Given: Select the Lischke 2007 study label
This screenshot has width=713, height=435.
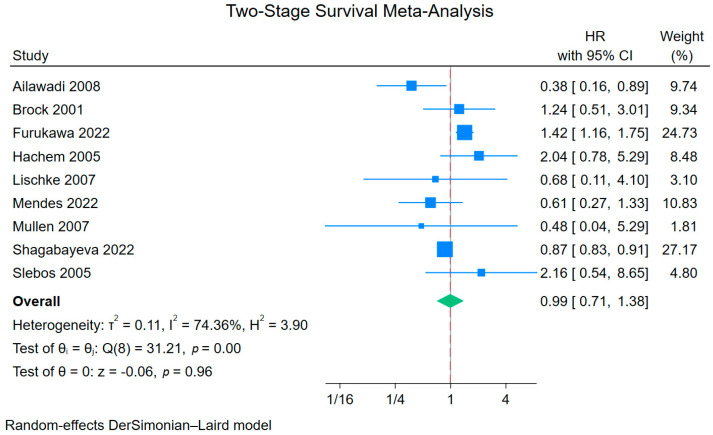Looking at the screenshot, I should click(x=54, y=180).
